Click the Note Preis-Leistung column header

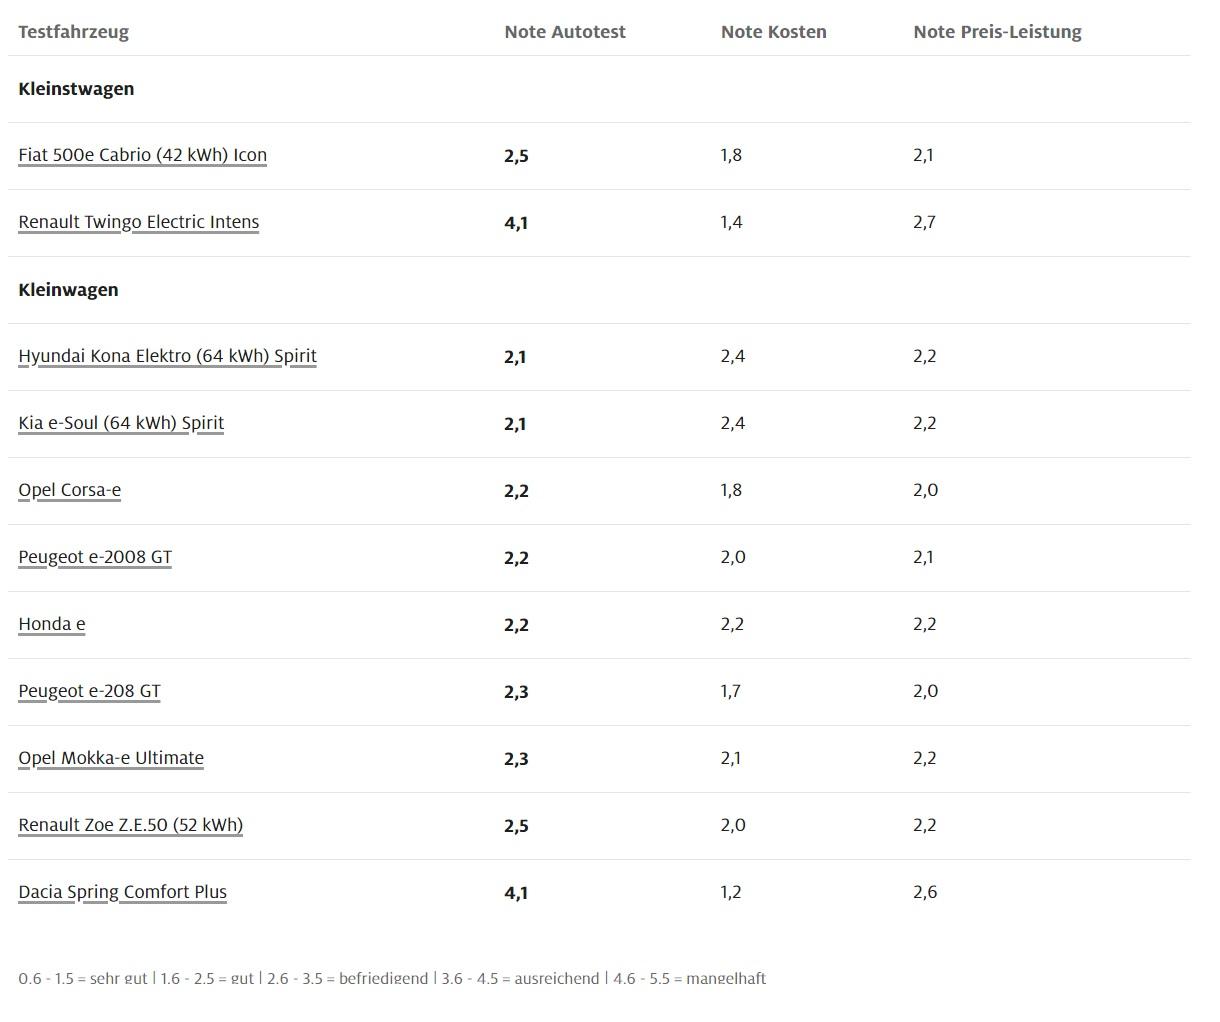point(997,32)
